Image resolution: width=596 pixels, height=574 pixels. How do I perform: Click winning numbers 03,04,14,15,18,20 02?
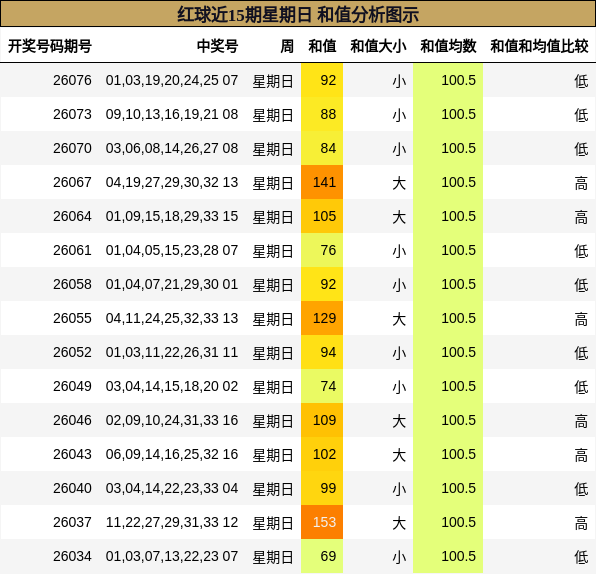[172, 386]
